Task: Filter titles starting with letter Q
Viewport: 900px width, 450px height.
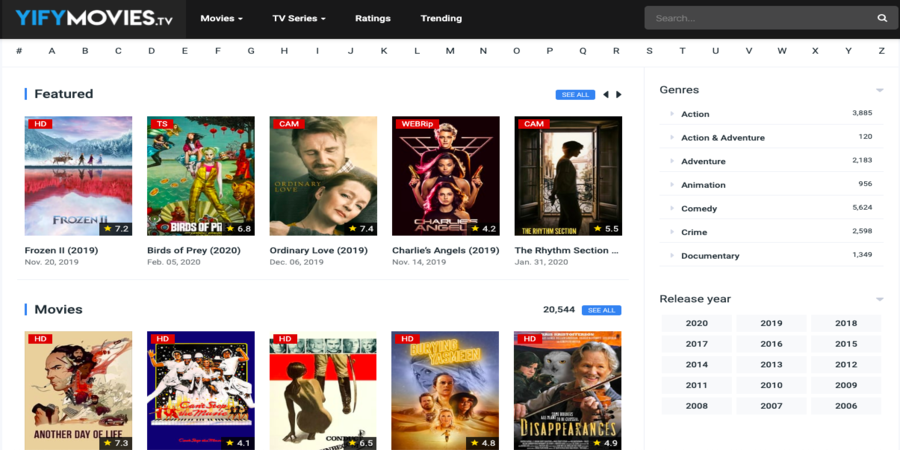Action: 583,51
